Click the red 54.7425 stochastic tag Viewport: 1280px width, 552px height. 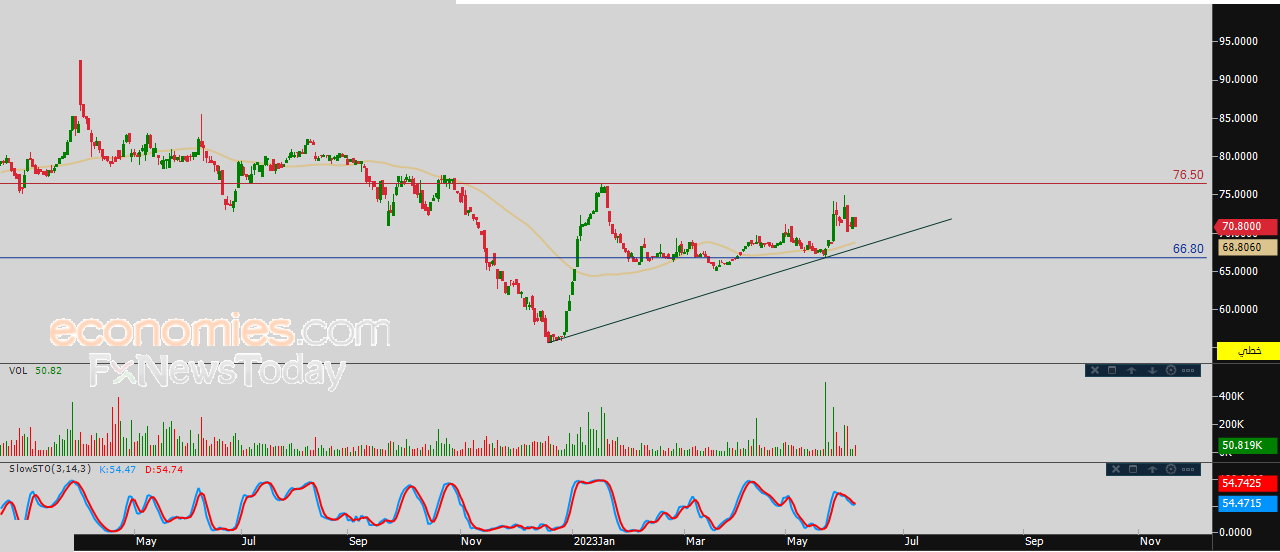tap(1248, 483)
